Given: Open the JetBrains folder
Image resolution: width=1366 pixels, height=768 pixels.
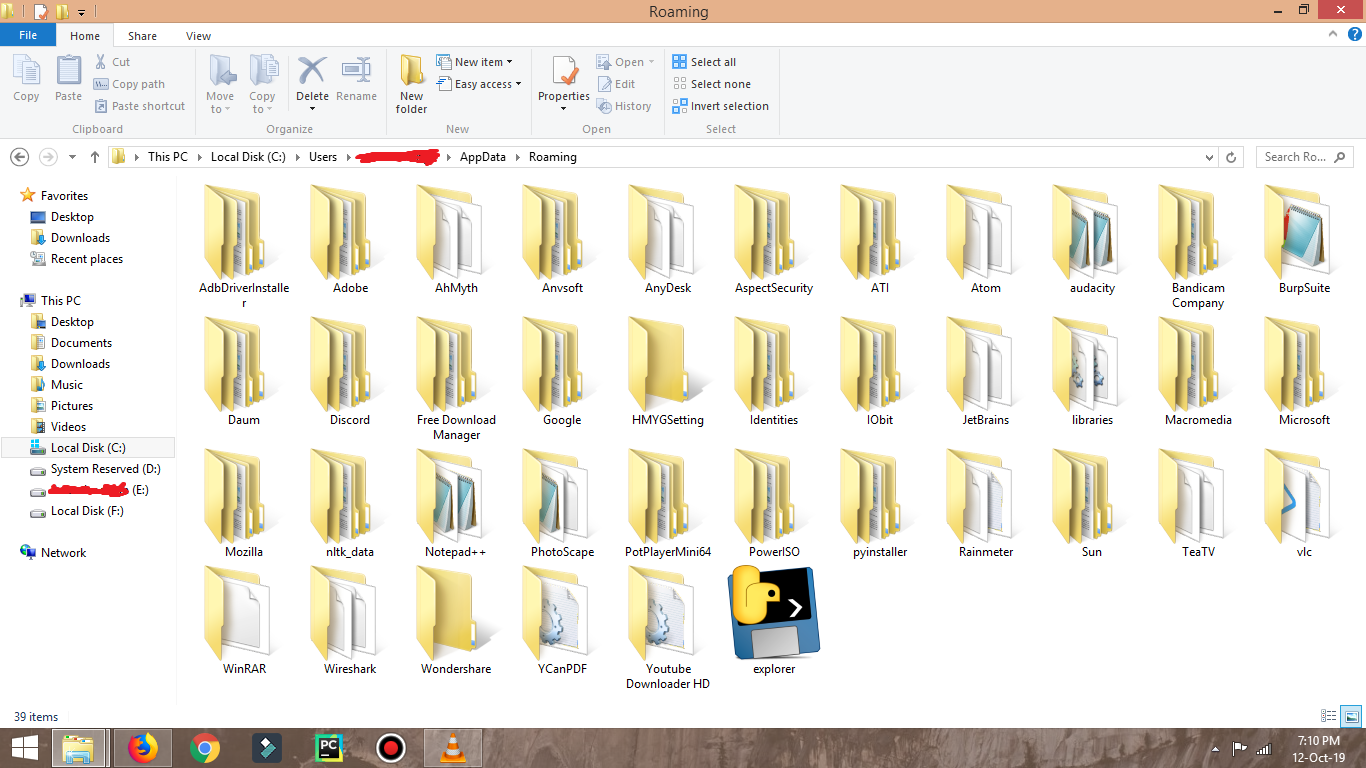Looking at the screenshot, I should (986, 372).
